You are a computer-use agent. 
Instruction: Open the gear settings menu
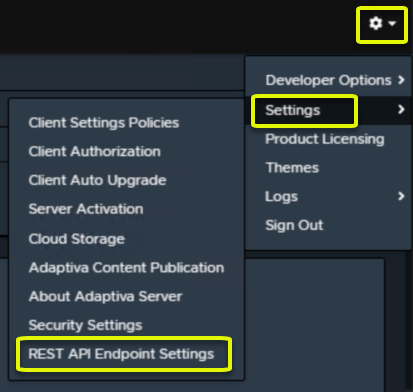[x=382, y=24]
